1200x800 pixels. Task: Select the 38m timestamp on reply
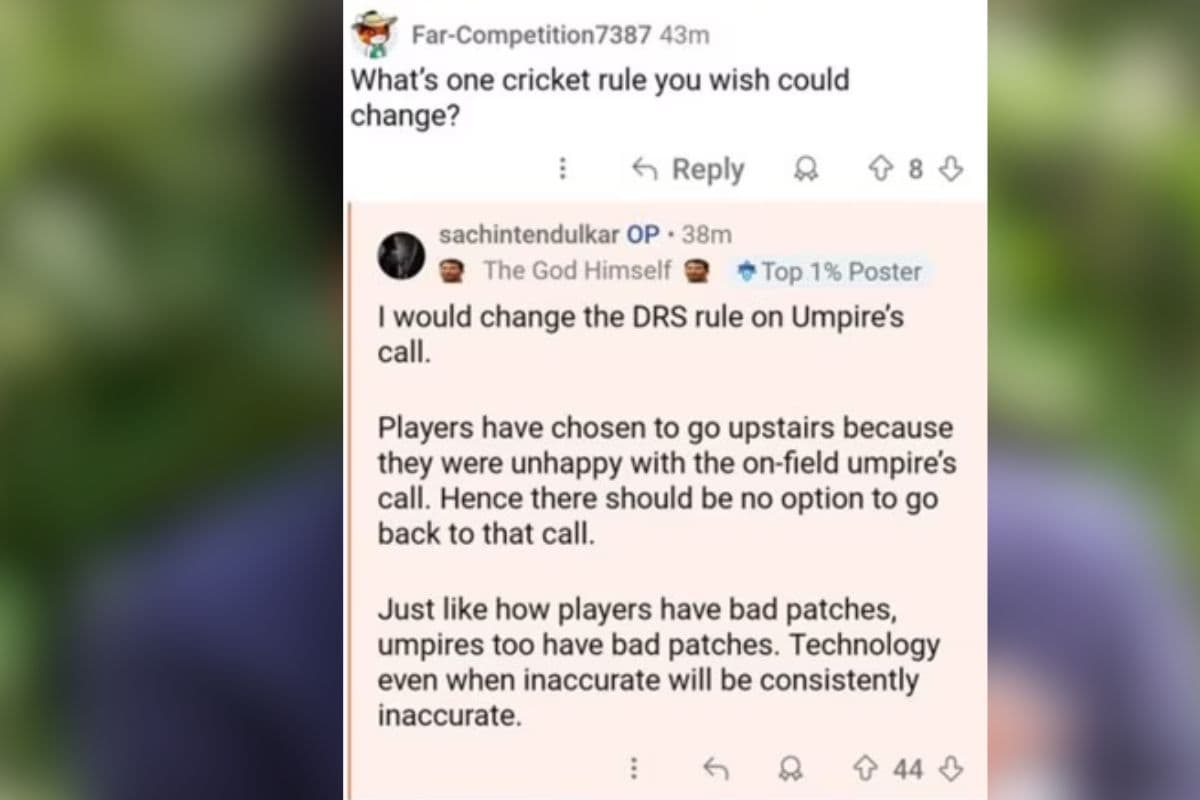pos(706,235)
